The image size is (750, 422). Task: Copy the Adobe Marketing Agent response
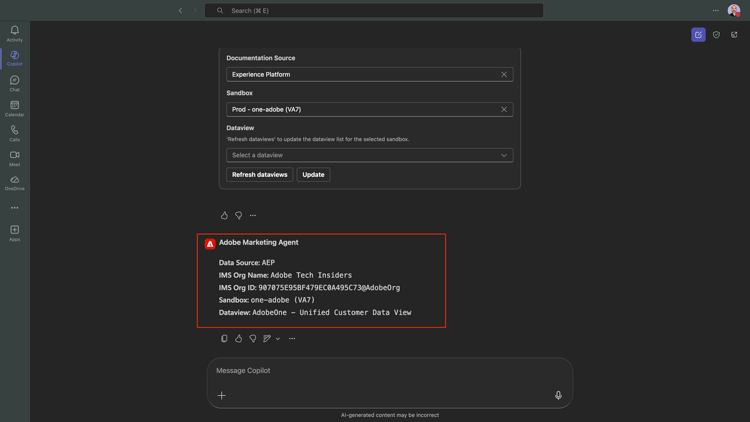[x=224, y=338]
